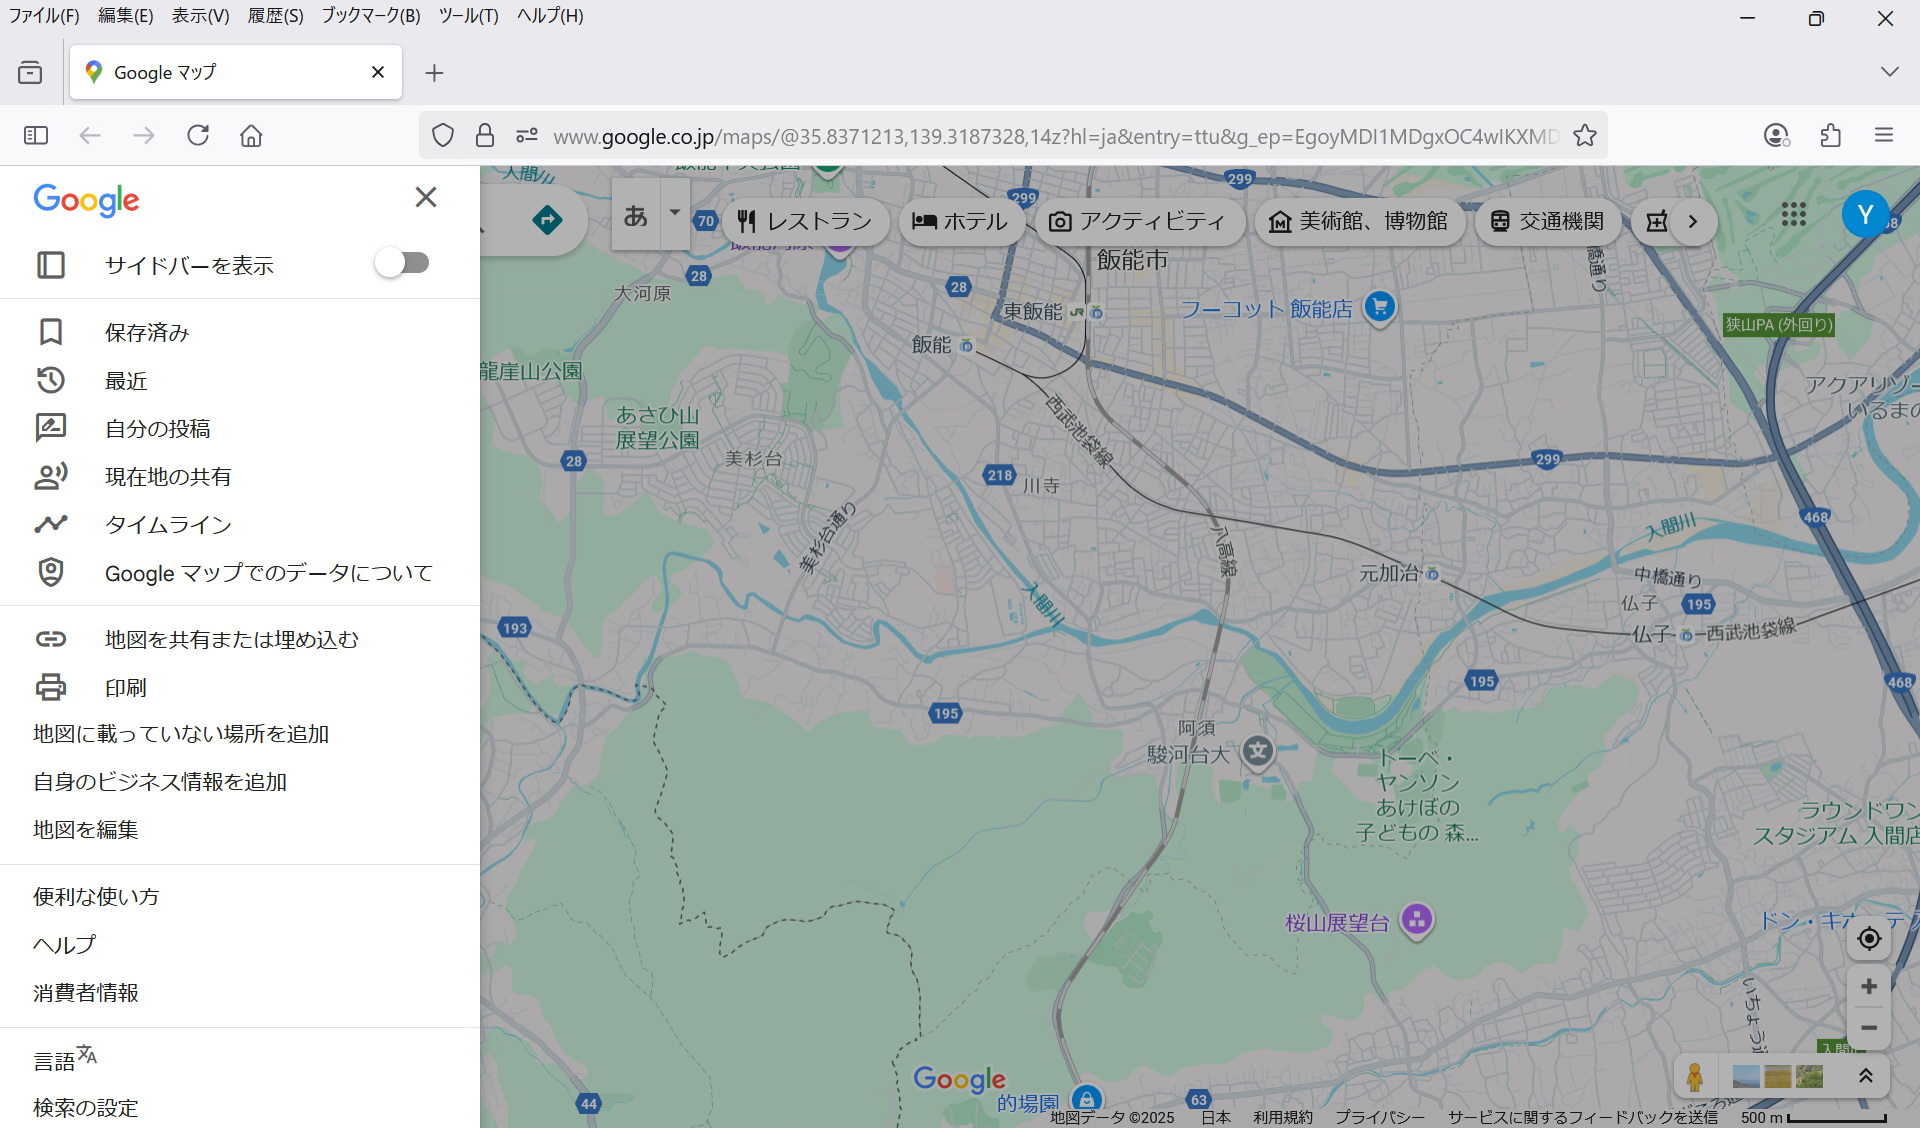Click the Firefox bookmark star icon
Viewport: 1920px width, 1128px height.
1585,136
